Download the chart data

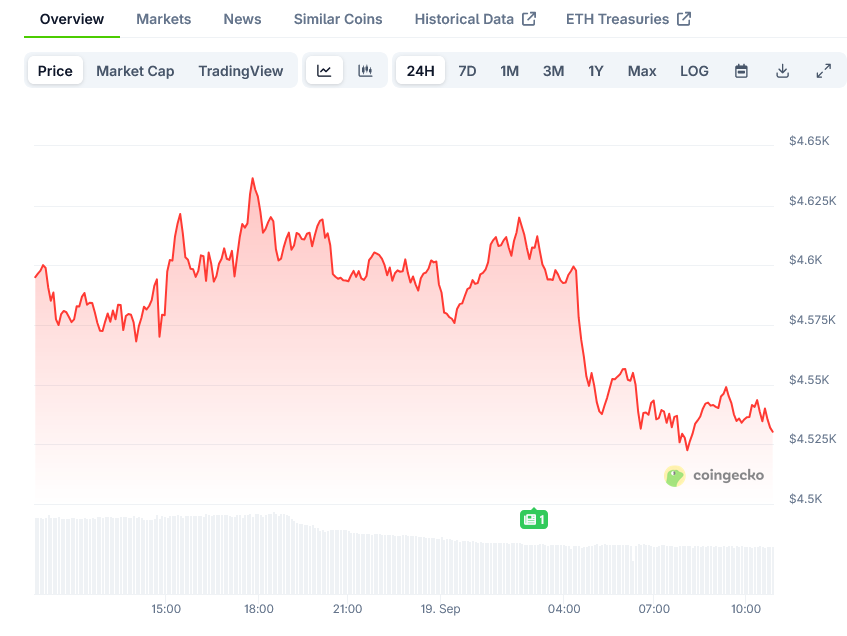tap(782, 71)
